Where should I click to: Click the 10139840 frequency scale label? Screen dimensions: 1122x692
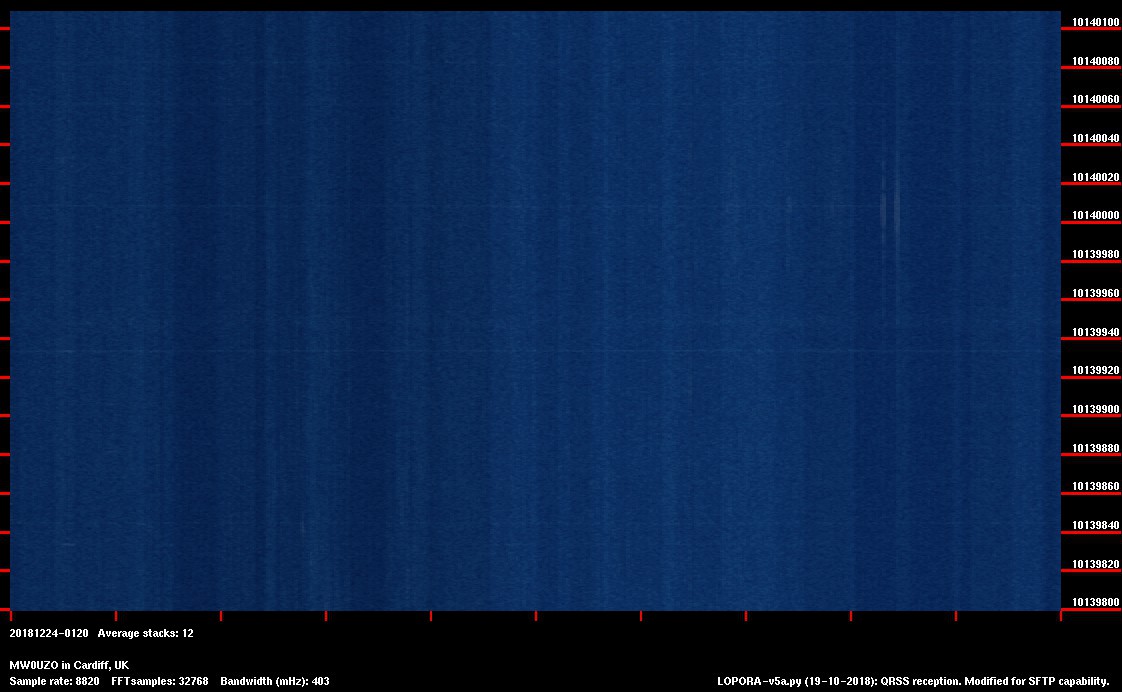click(x=1095, y=526)
